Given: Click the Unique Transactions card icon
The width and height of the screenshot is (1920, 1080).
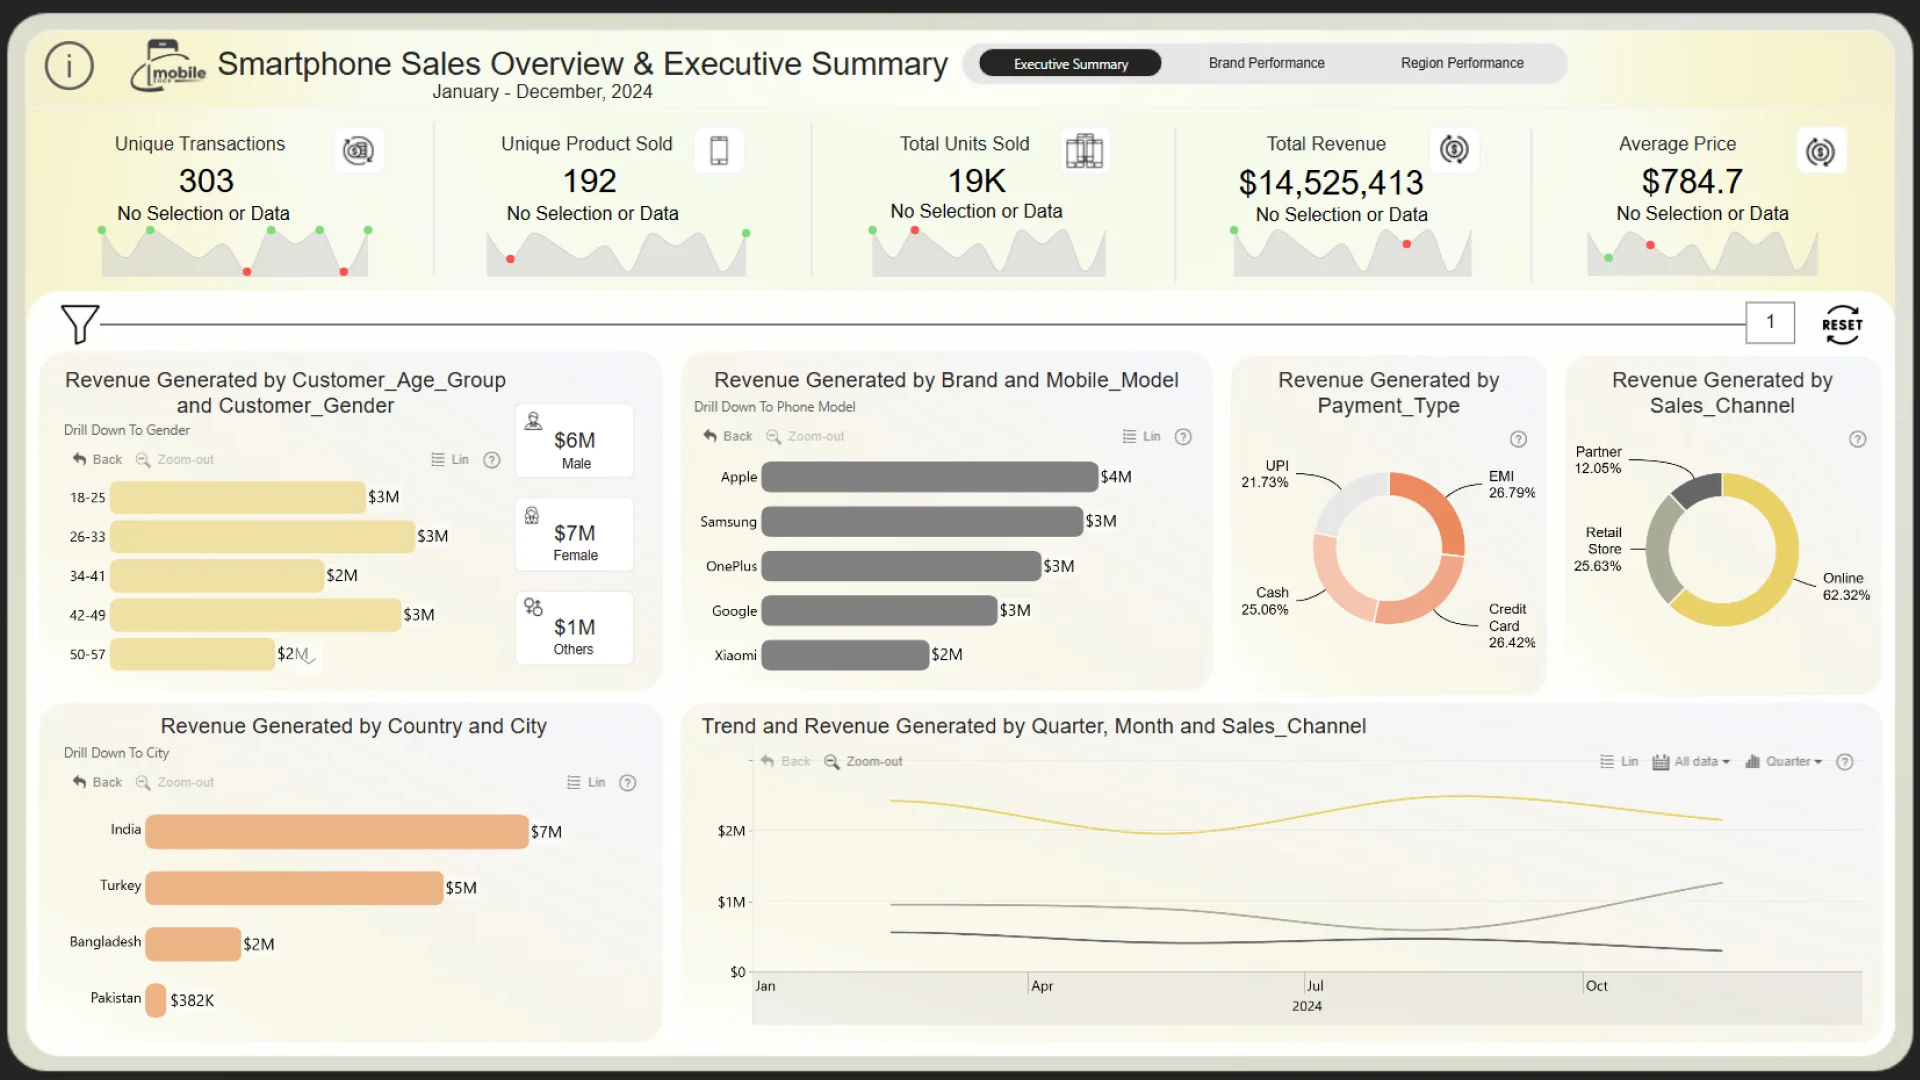Looking at the screenshot, I should (x=358, y=151).
